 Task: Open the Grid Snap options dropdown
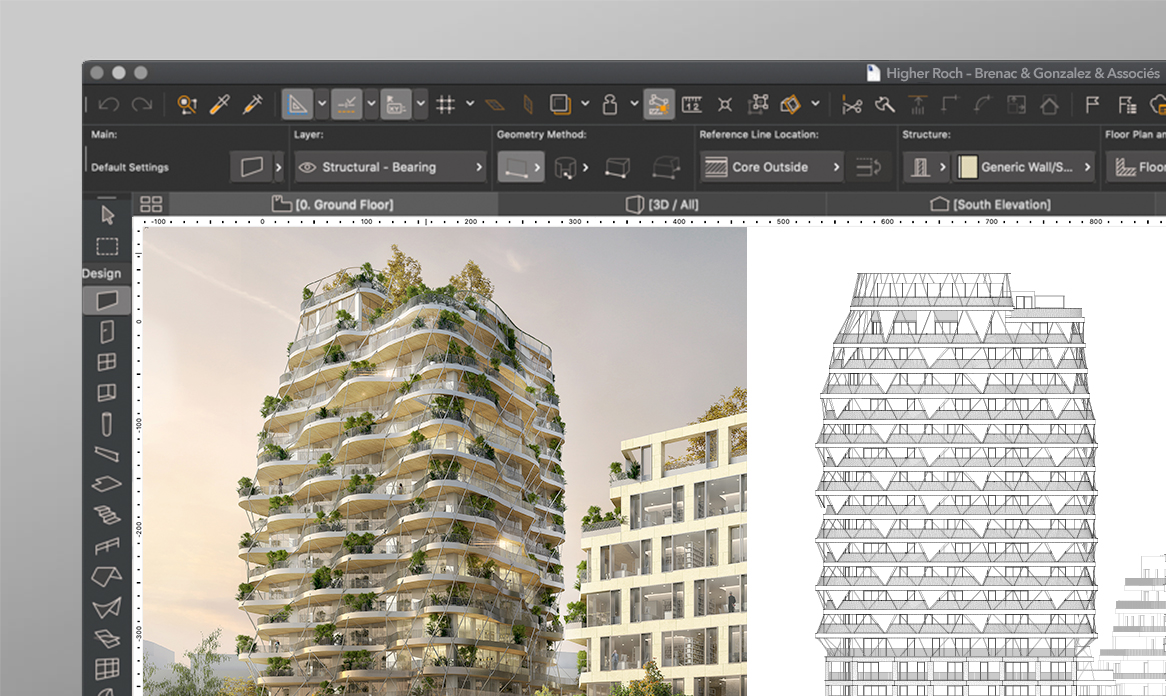[x=470, y=104]
